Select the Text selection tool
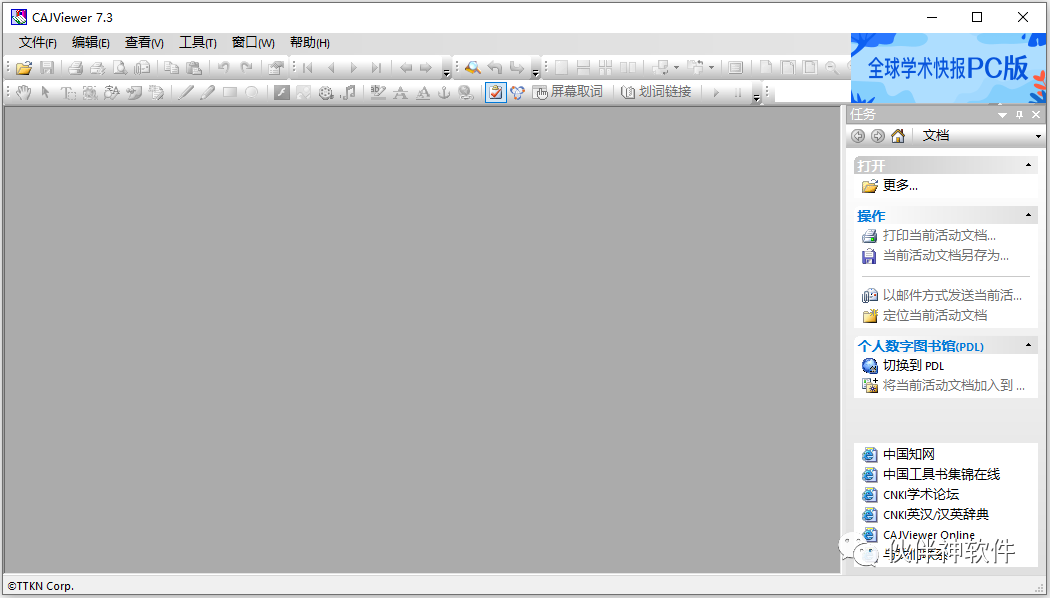 (x=68, y=92)
